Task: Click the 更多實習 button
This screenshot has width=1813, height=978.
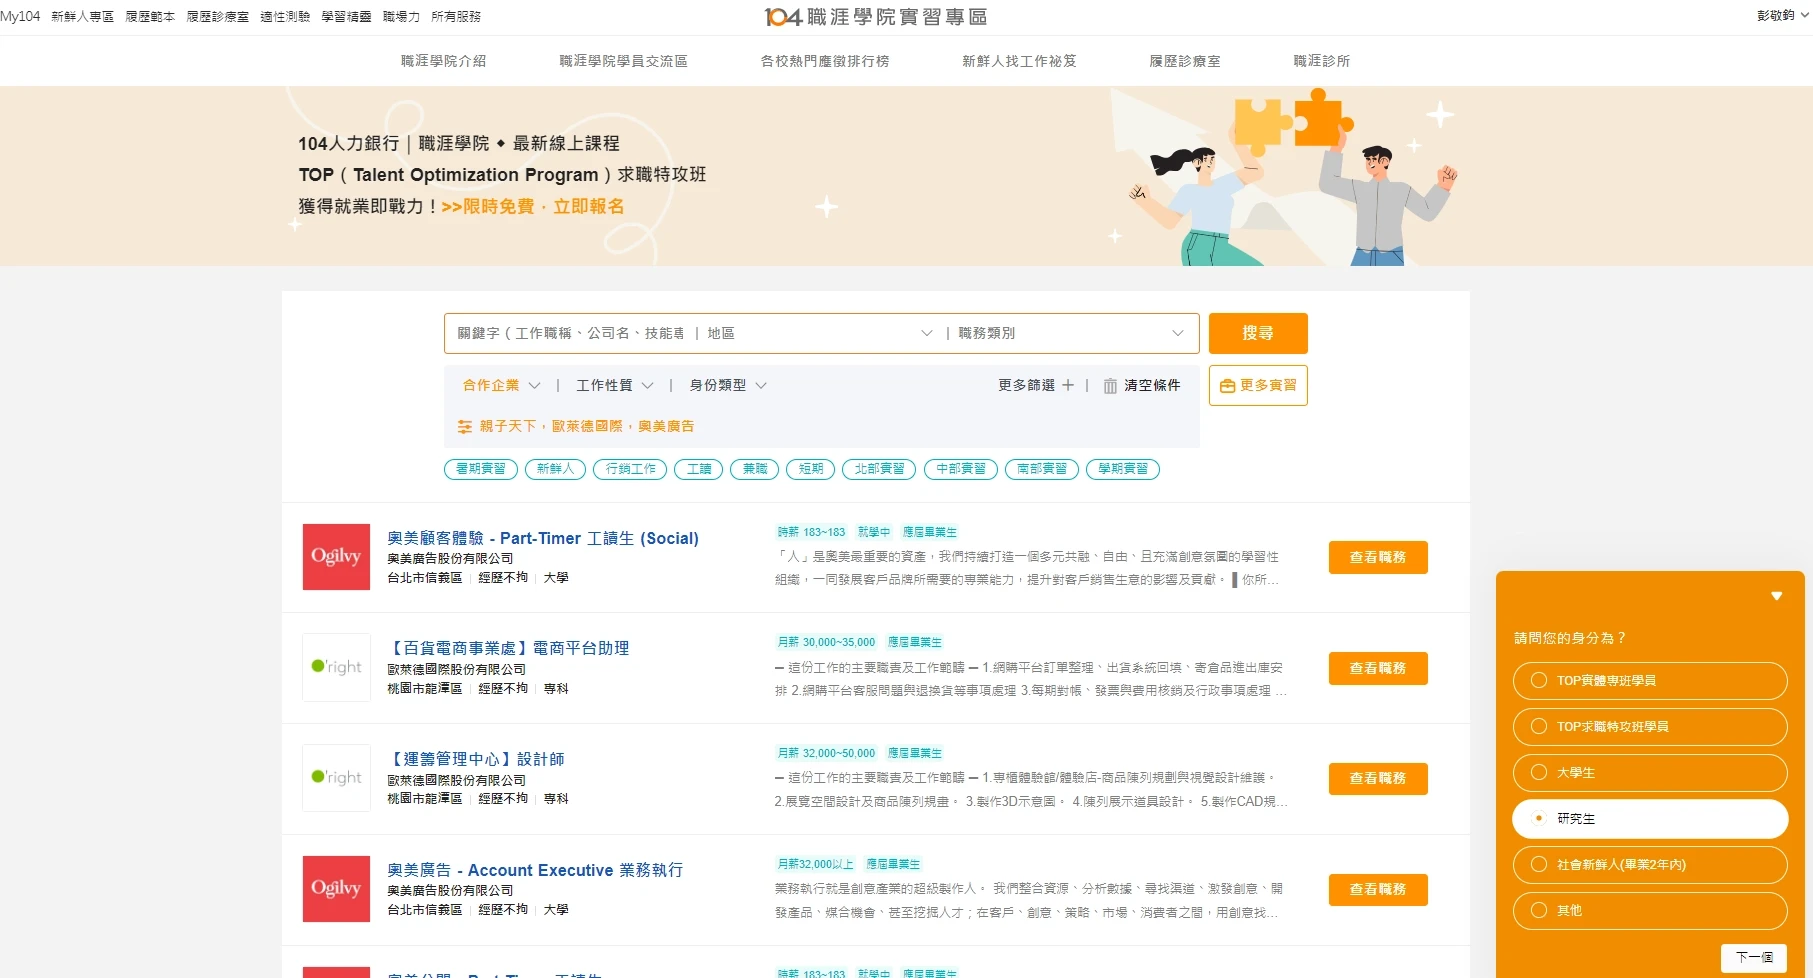Action: click(x=1258, y=385)
